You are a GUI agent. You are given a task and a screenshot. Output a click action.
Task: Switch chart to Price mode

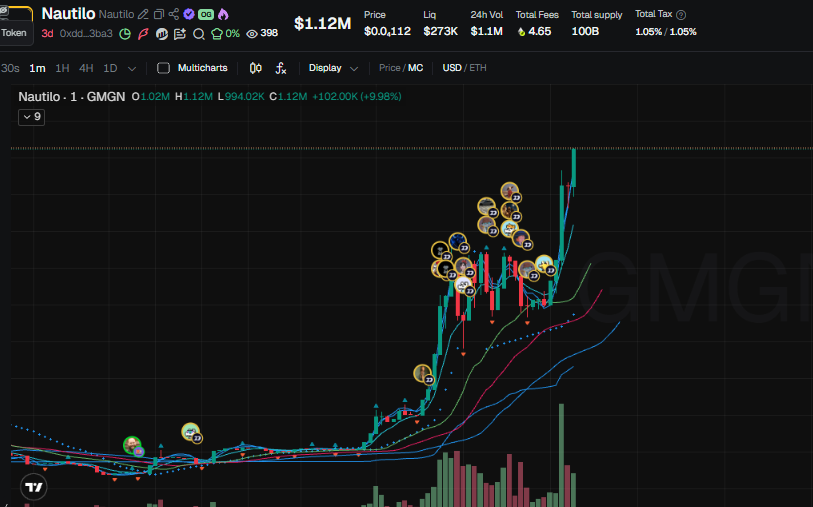tap(389, 68)
